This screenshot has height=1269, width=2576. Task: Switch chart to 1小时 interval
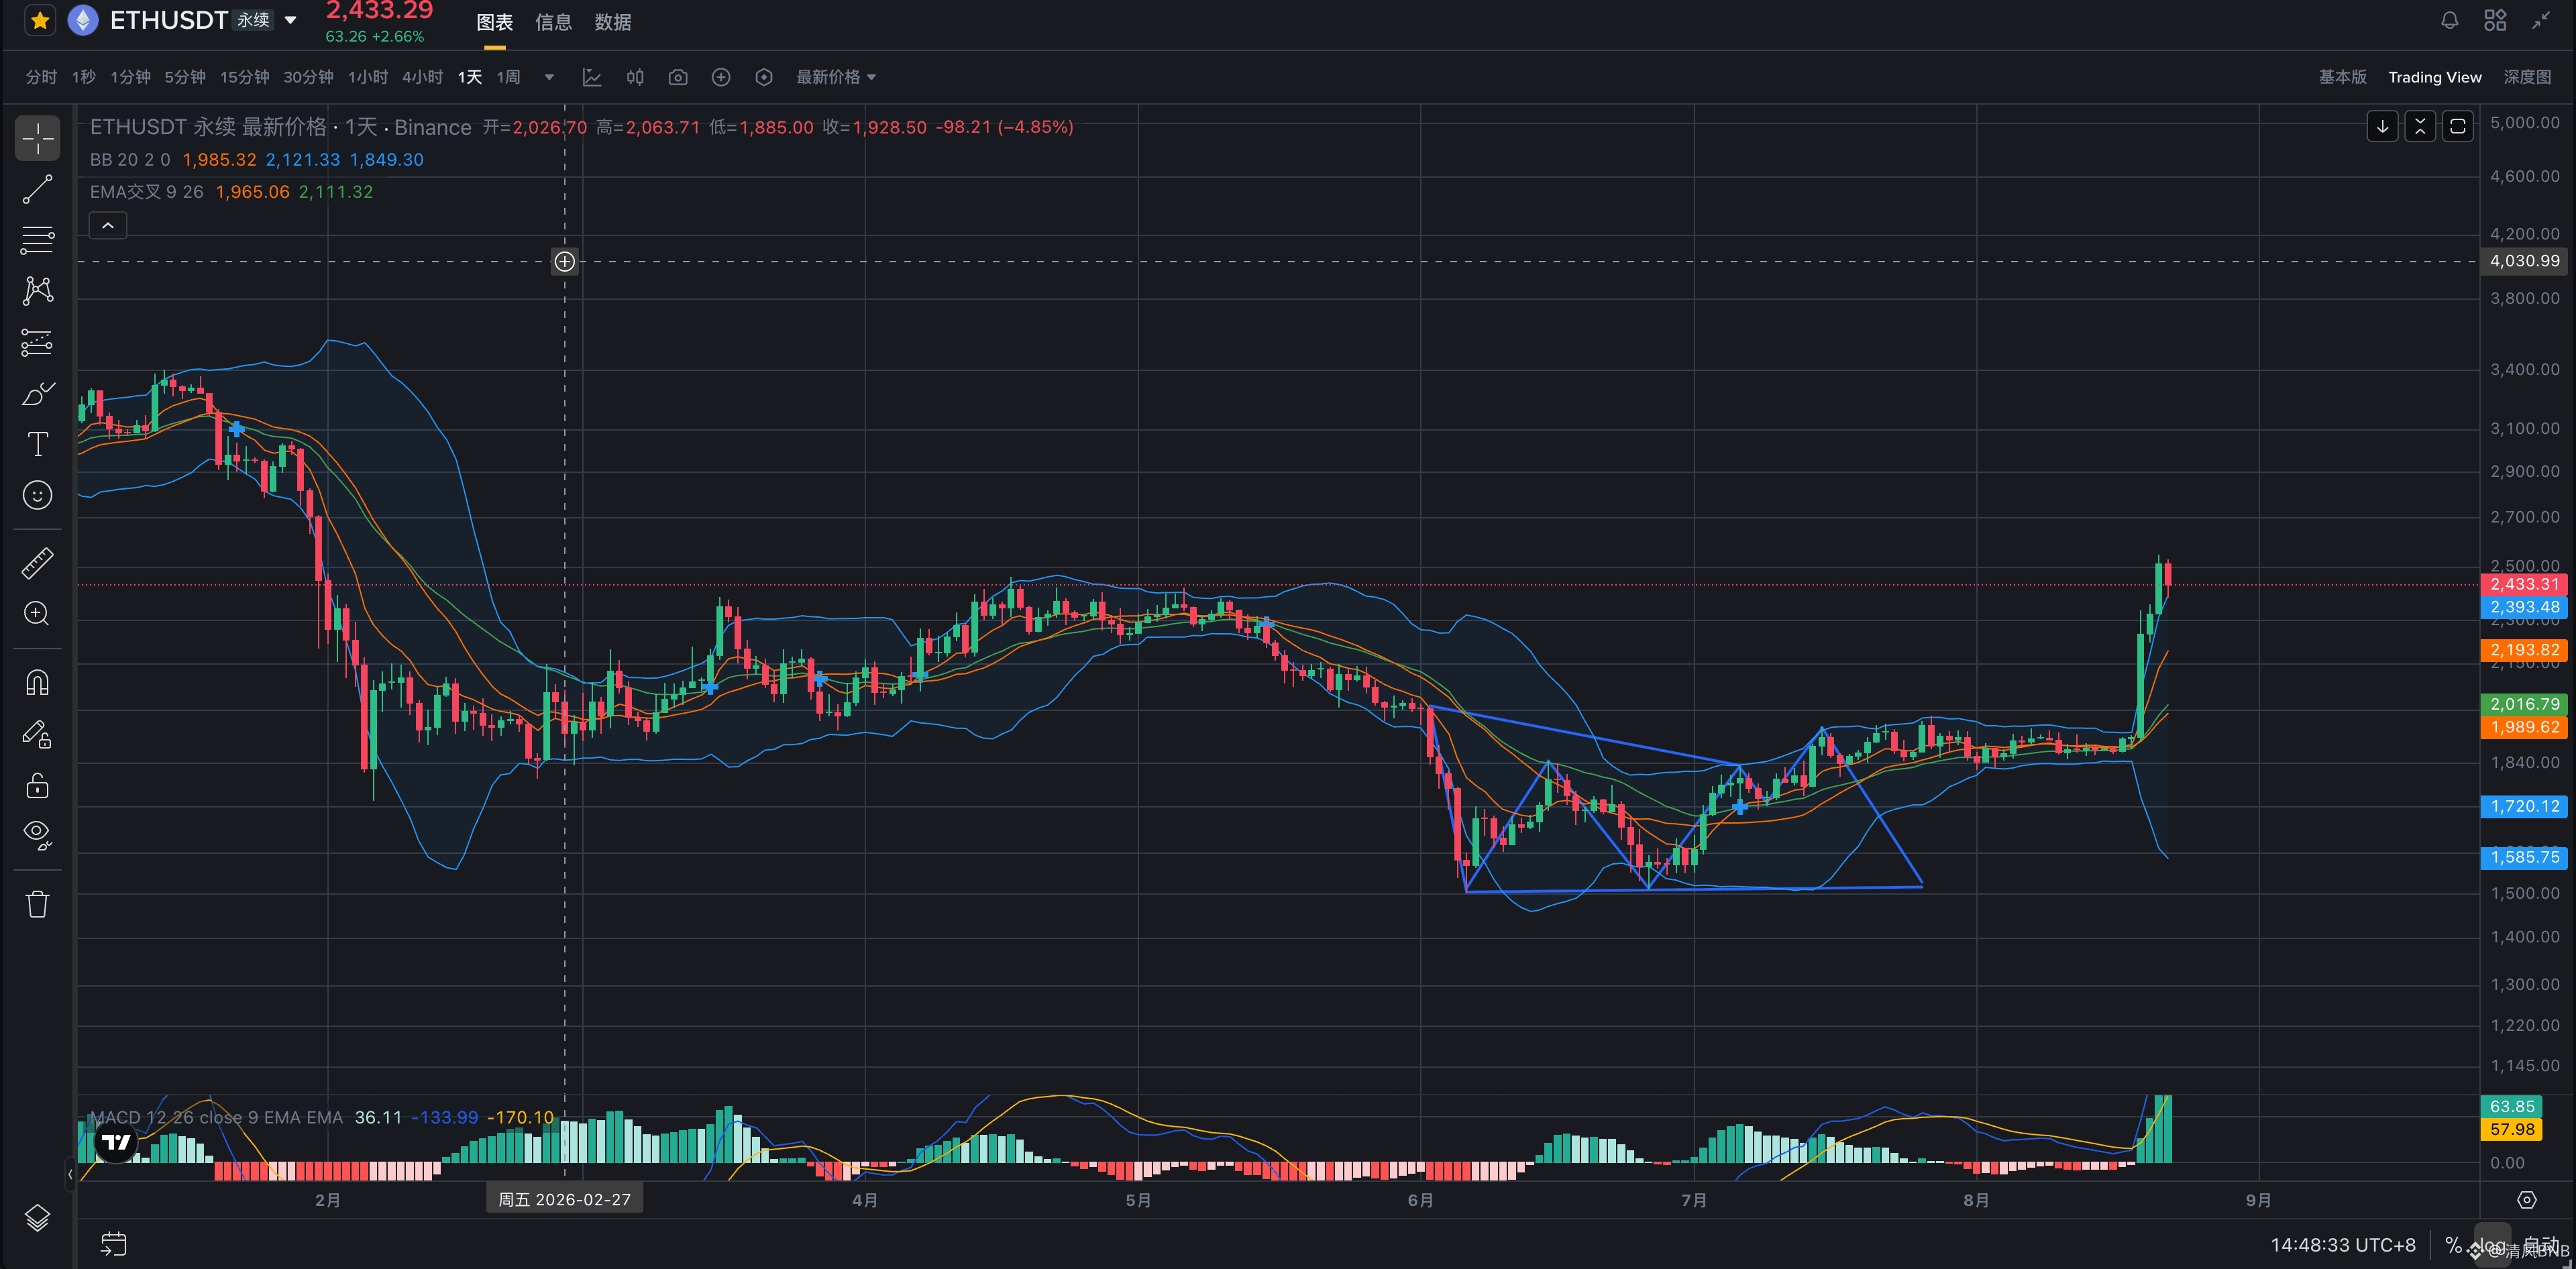368,77
